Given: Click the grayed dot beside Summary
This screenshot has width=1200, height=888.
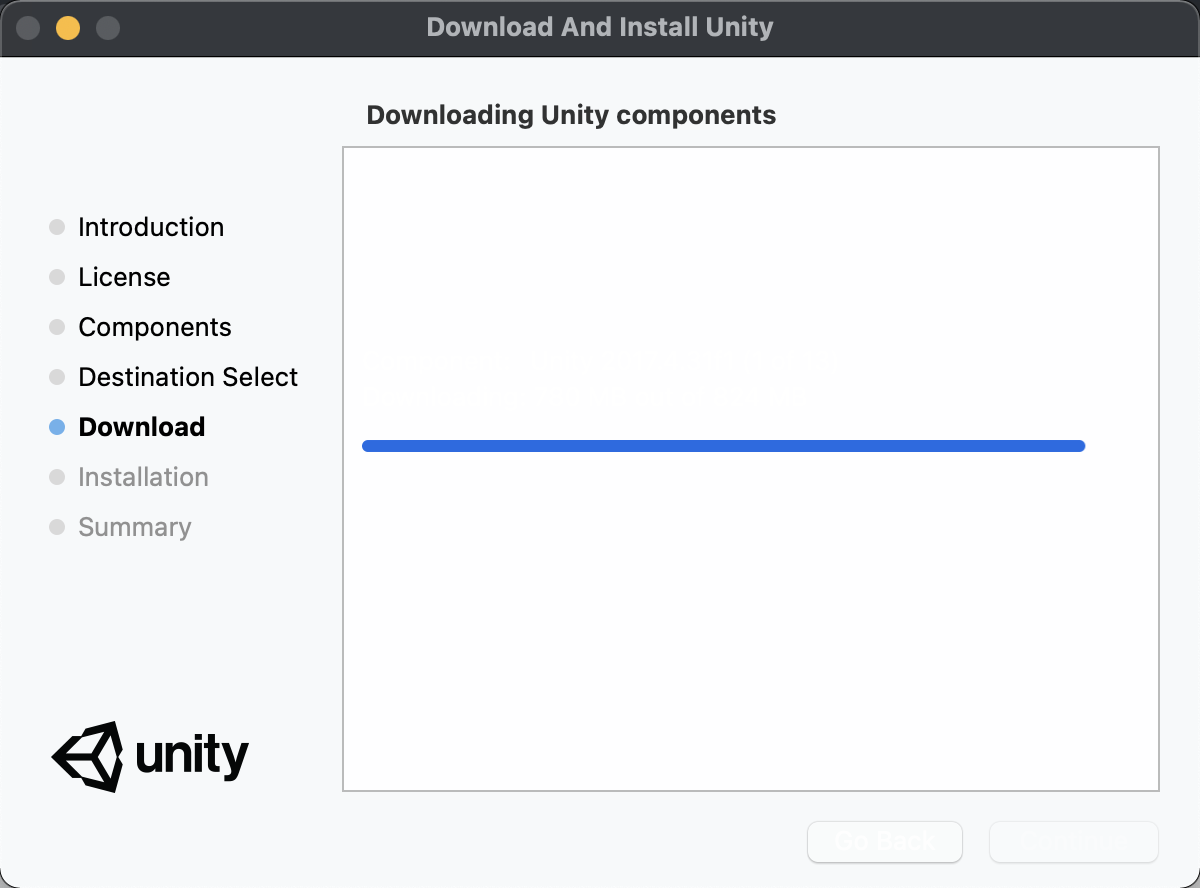Looking at the screenshot, I should [56, 527].
